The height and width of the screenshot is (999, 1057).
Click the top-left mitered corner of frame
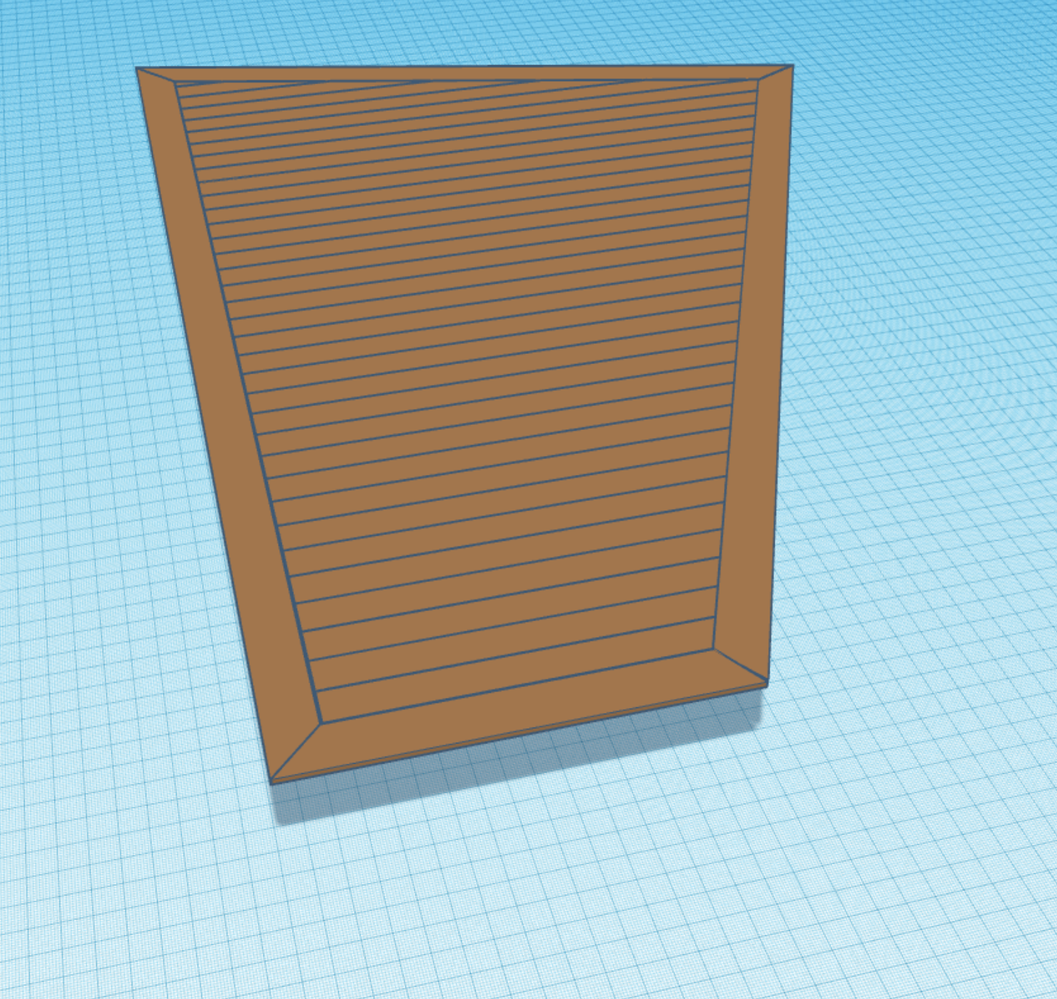[x=158, y=76]
